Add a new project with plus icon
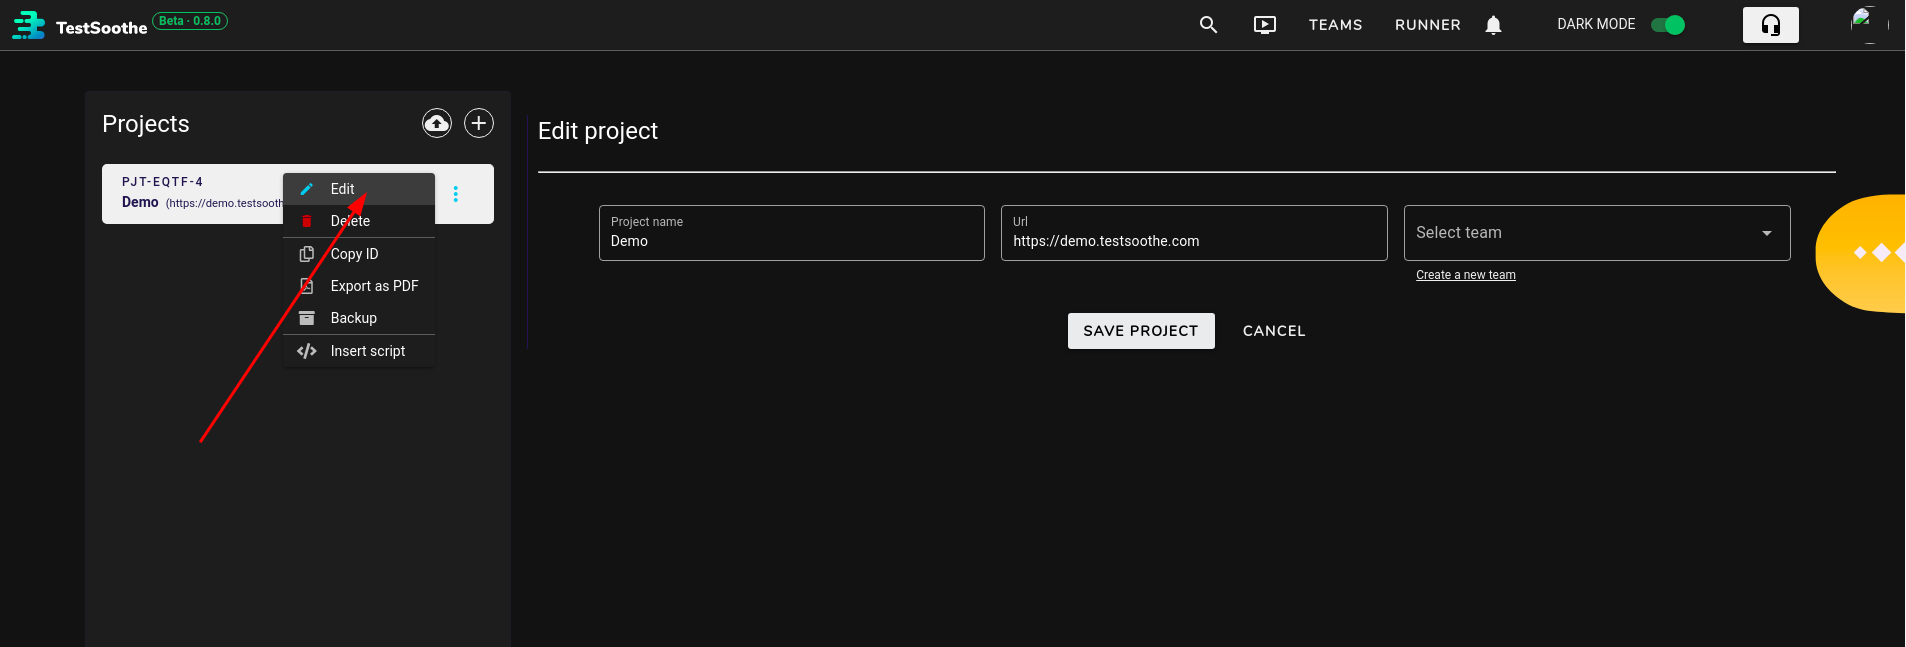1906x647 pixels. point(479,123)
